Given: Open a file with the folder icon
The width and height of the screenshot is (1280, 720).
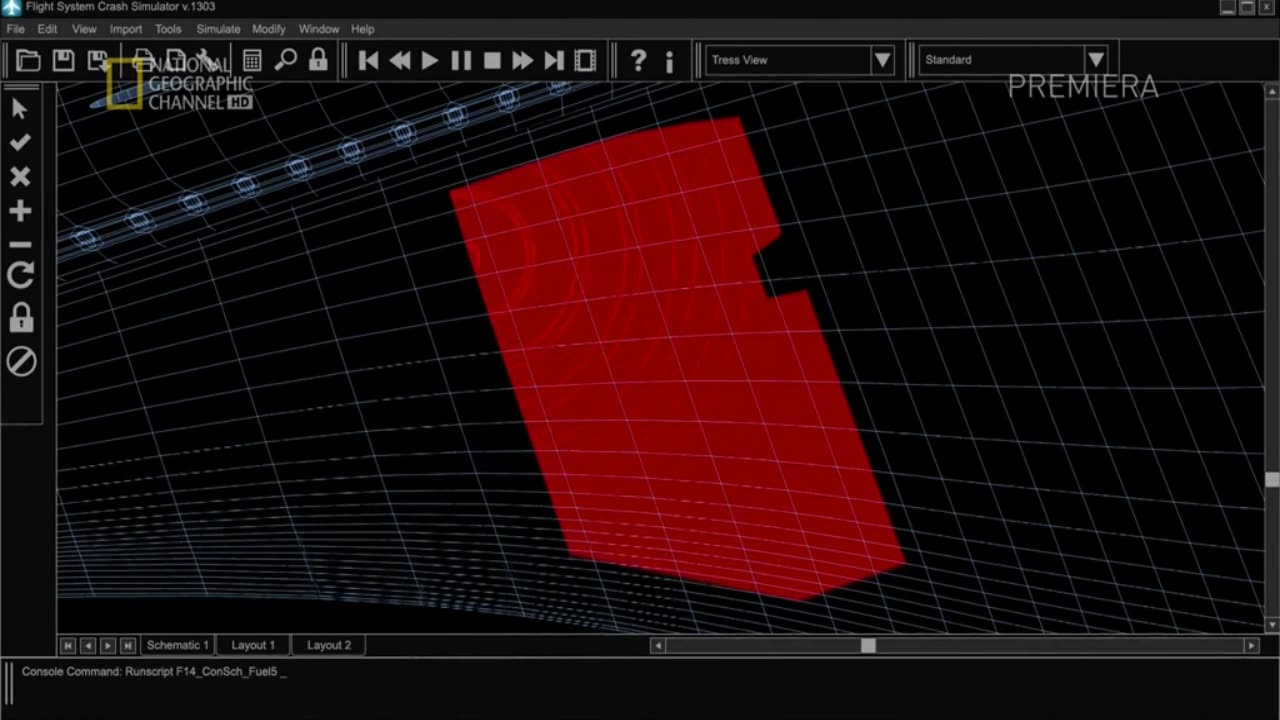Looking at the screenshot, I should pos(29,61).
